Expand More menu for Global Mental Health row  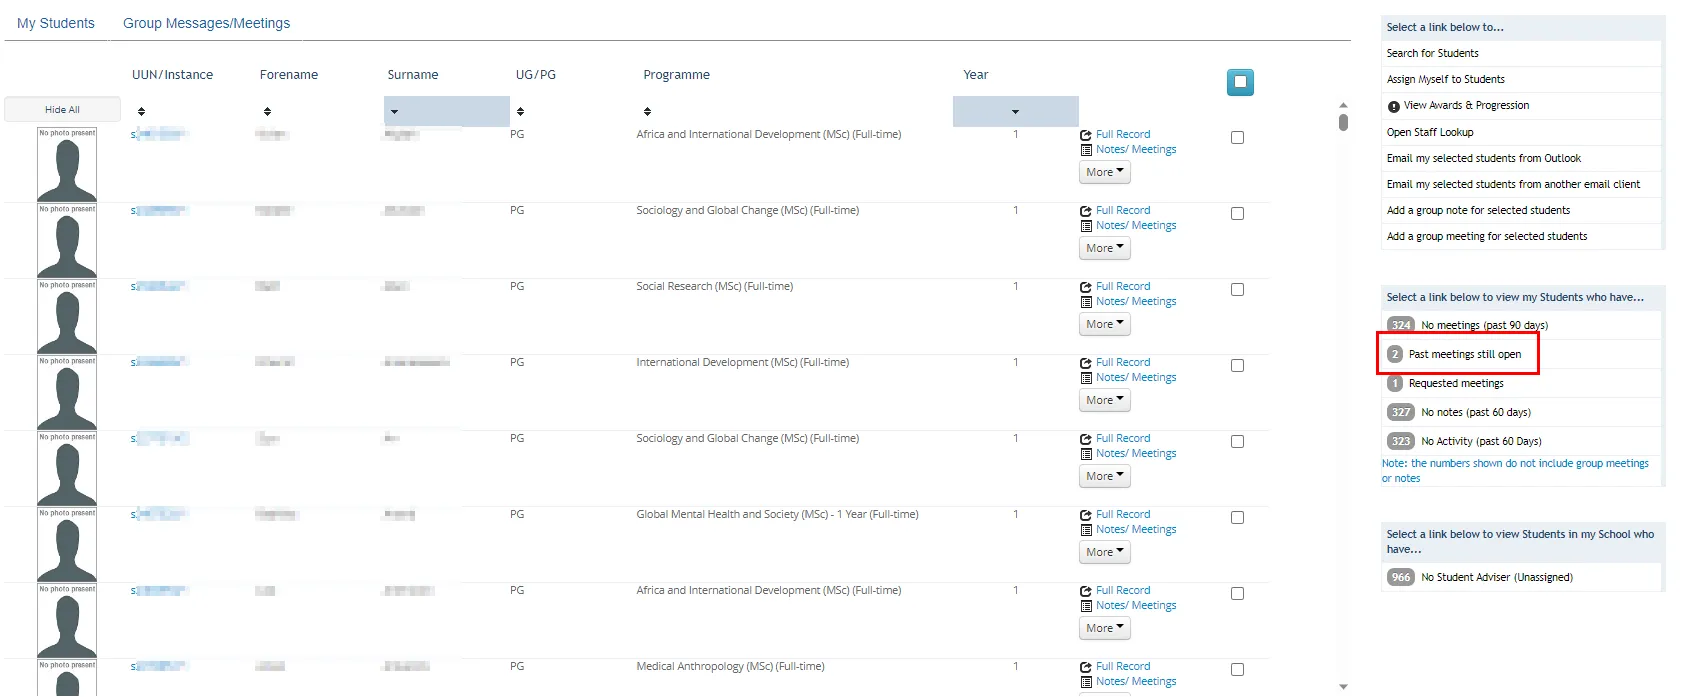1104,552
